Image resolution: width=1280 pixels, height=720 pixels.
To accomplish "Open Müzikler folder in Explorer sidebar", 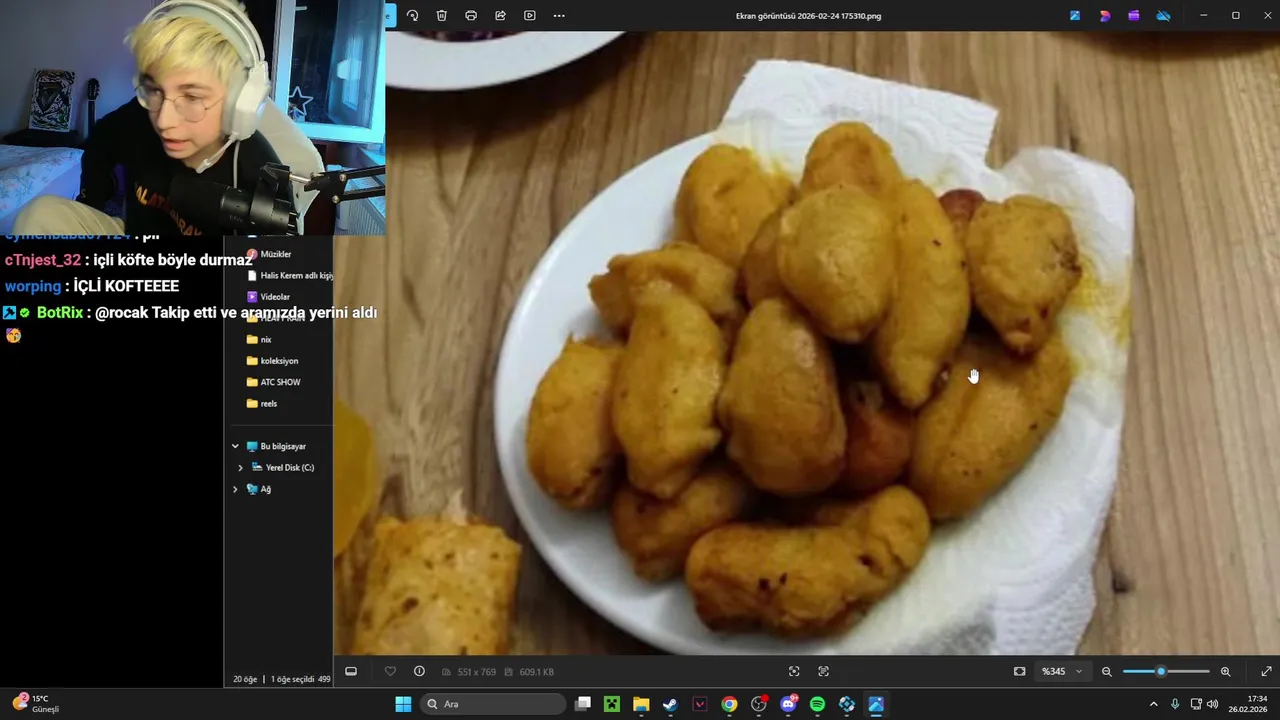I will (x=269, y=254).
